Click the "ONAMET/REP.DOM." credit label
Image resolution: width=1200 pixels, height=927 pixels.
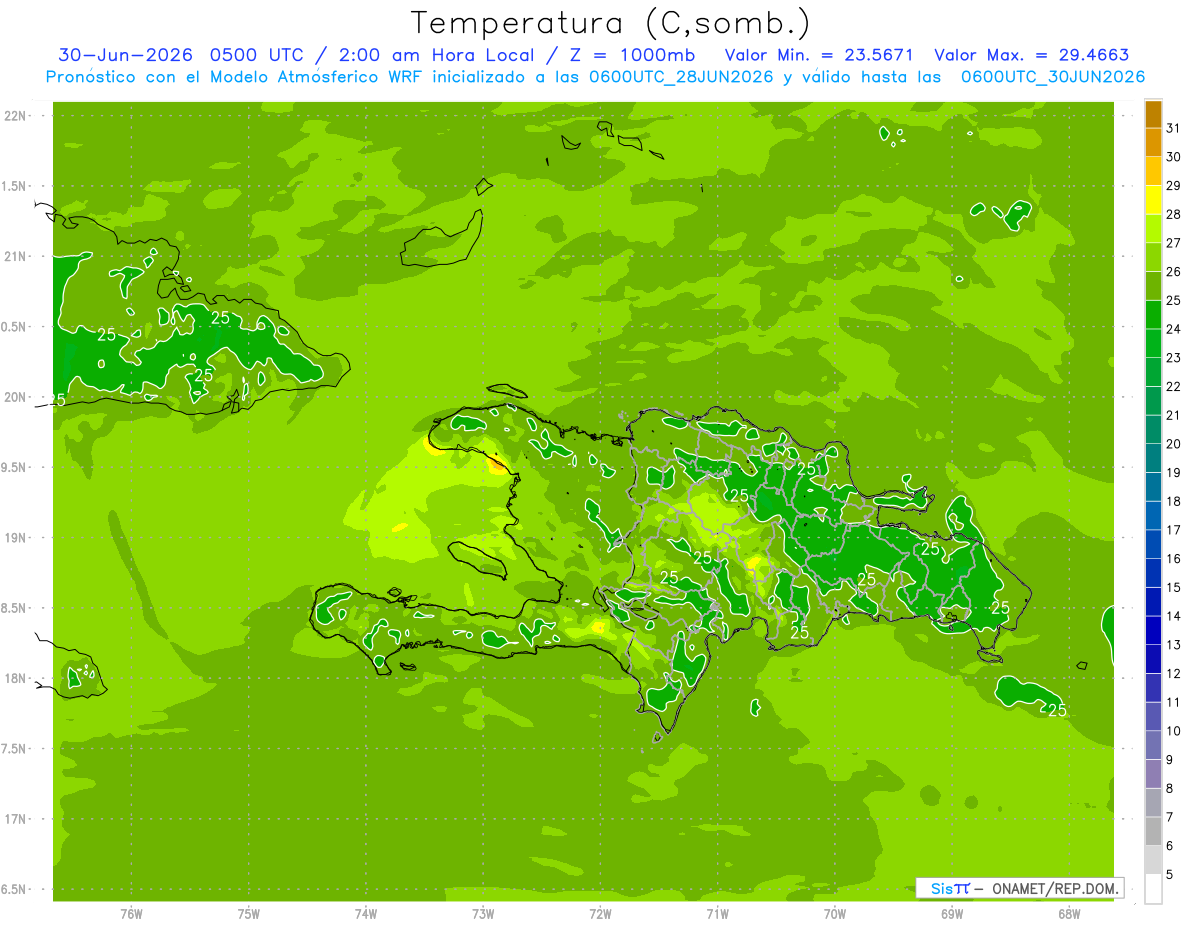(1054, 889)
